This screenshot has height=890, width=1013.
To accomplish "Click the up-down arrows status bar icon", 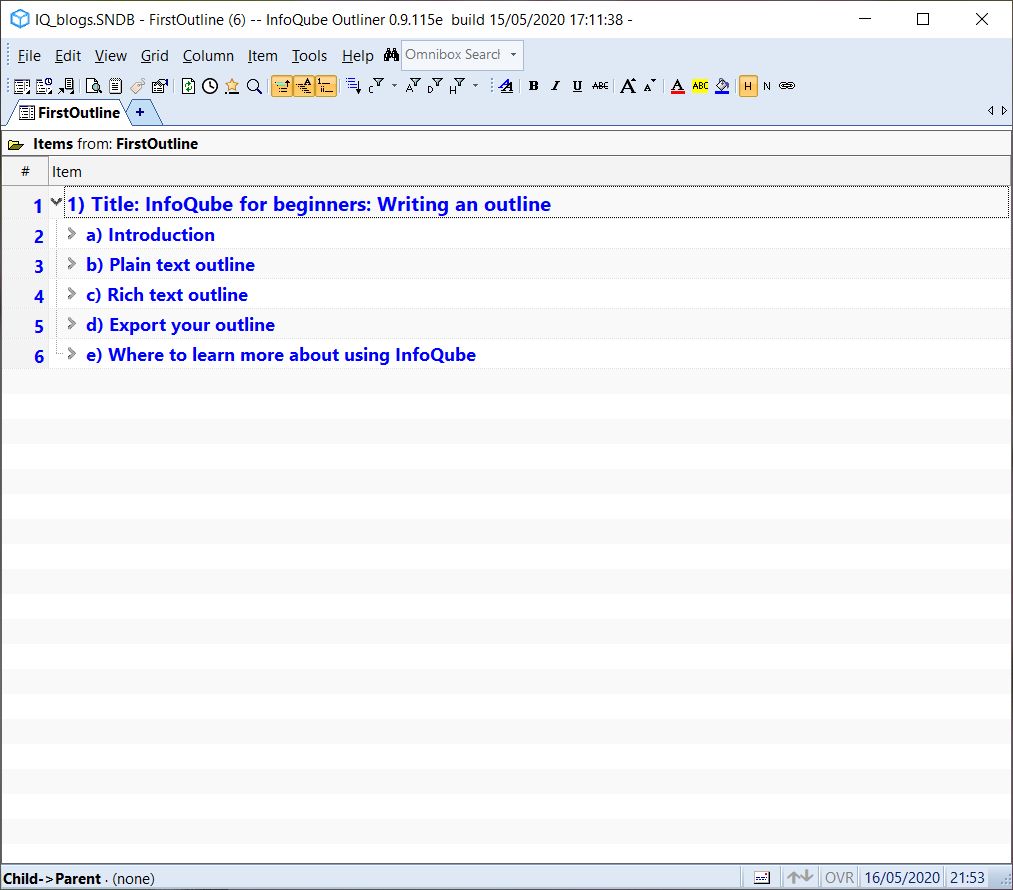I will 799,877.
